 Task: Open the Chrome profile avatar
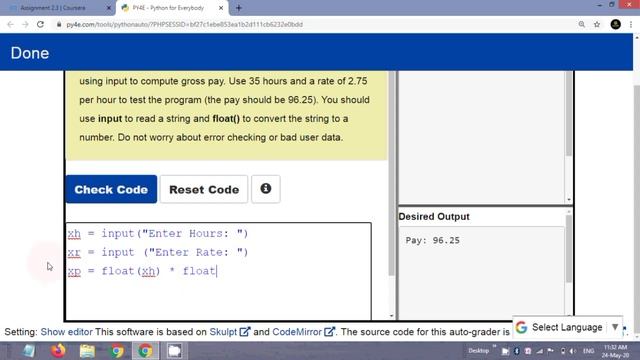click(x=616, y=24)
